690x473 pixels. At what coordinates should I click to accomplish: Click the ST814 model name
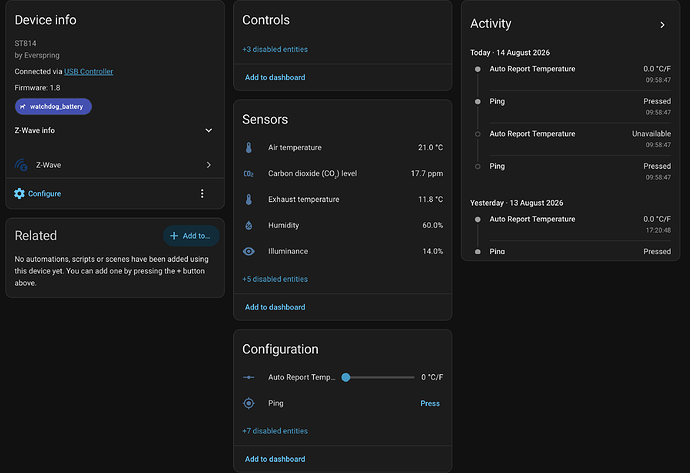point(26,43)
